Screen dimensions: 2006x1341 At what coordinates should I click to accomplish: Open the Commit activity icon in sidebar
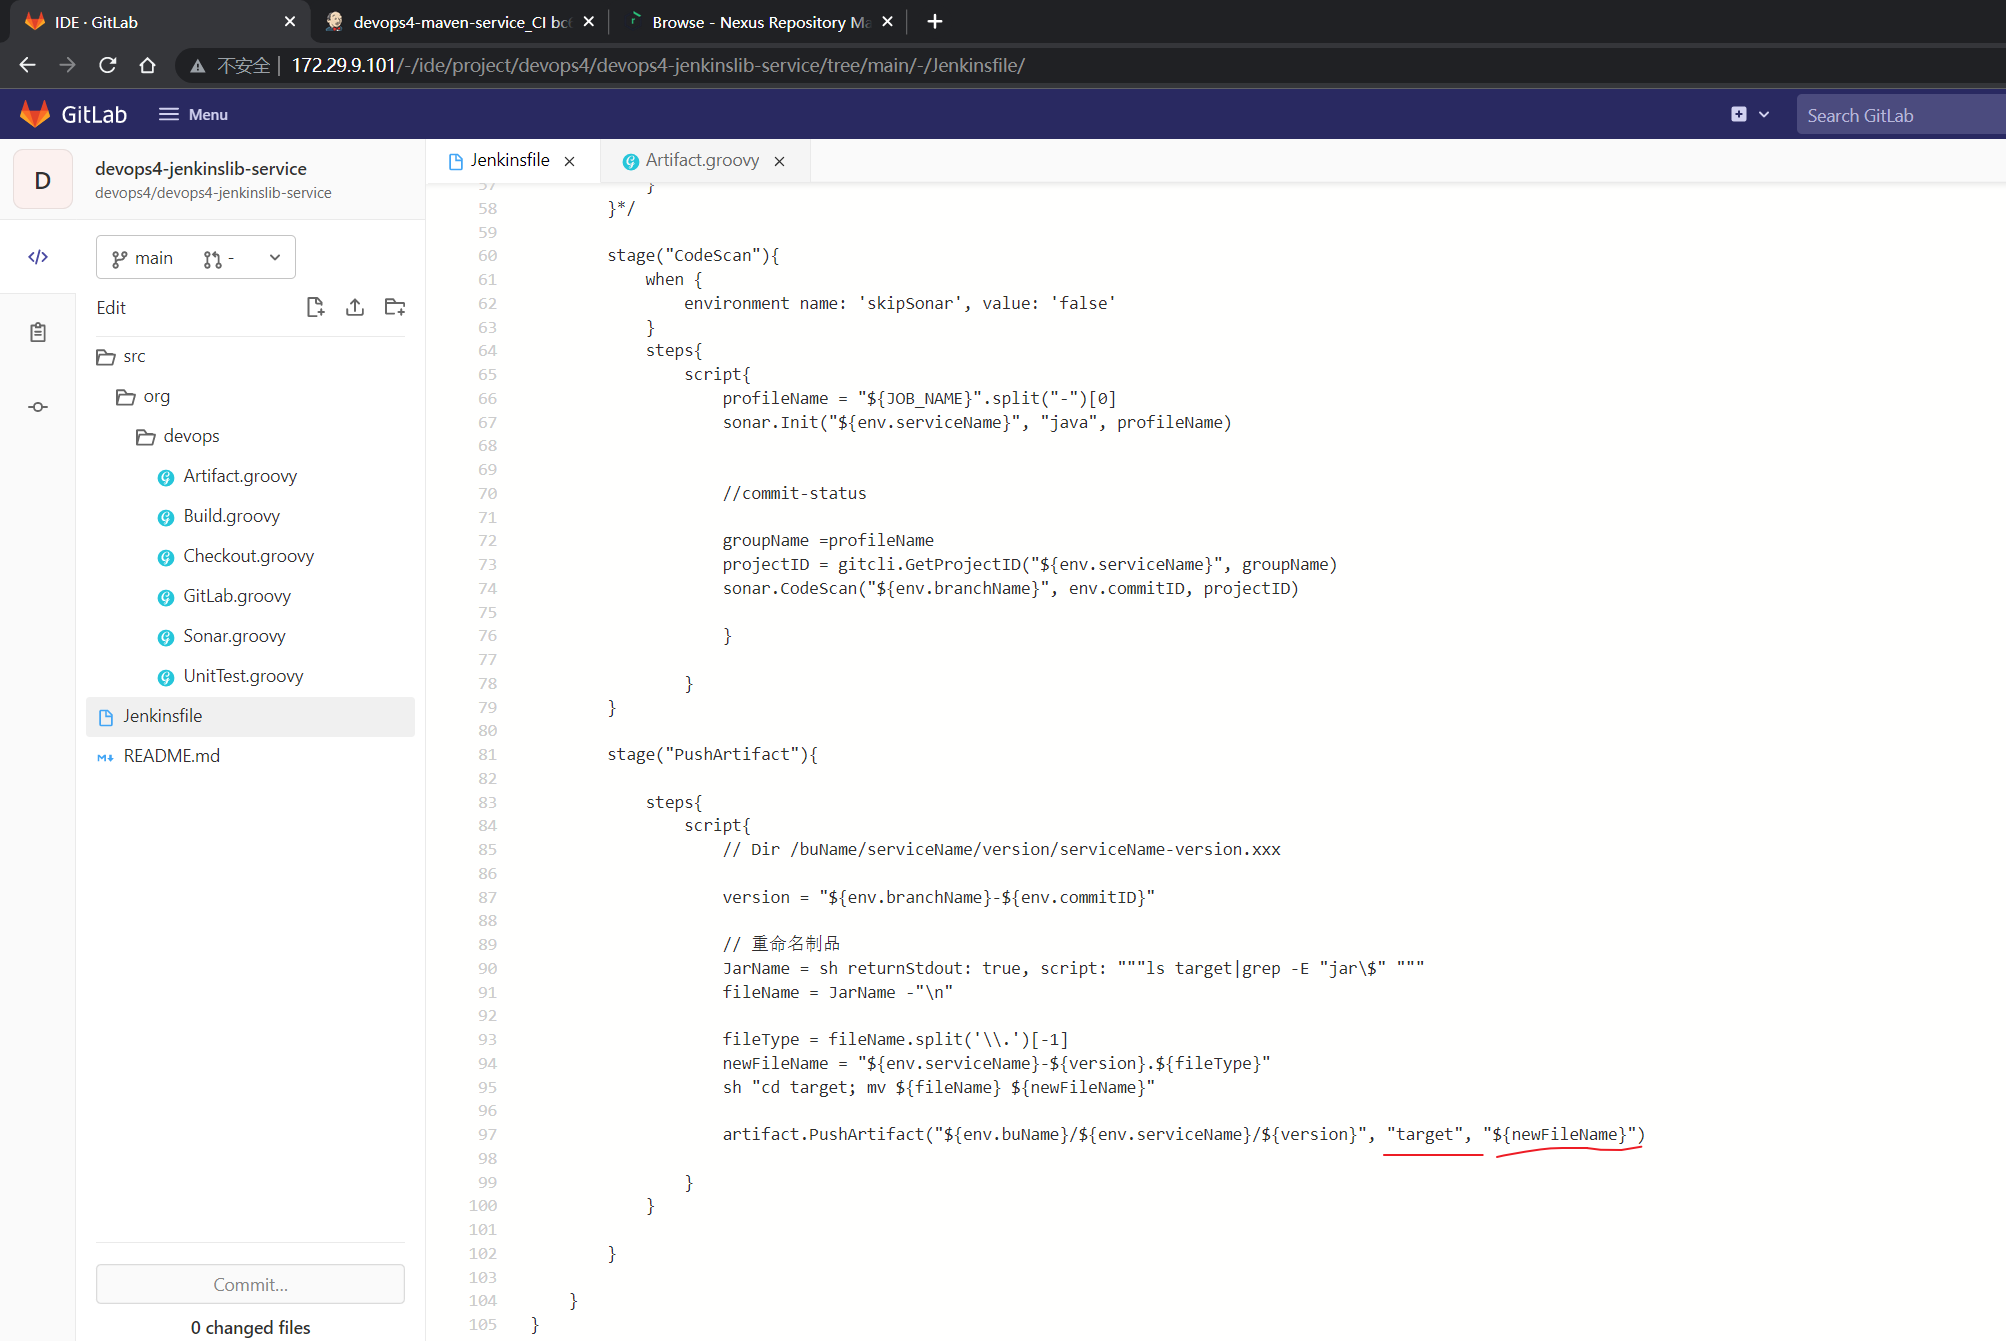click(38, 407)
